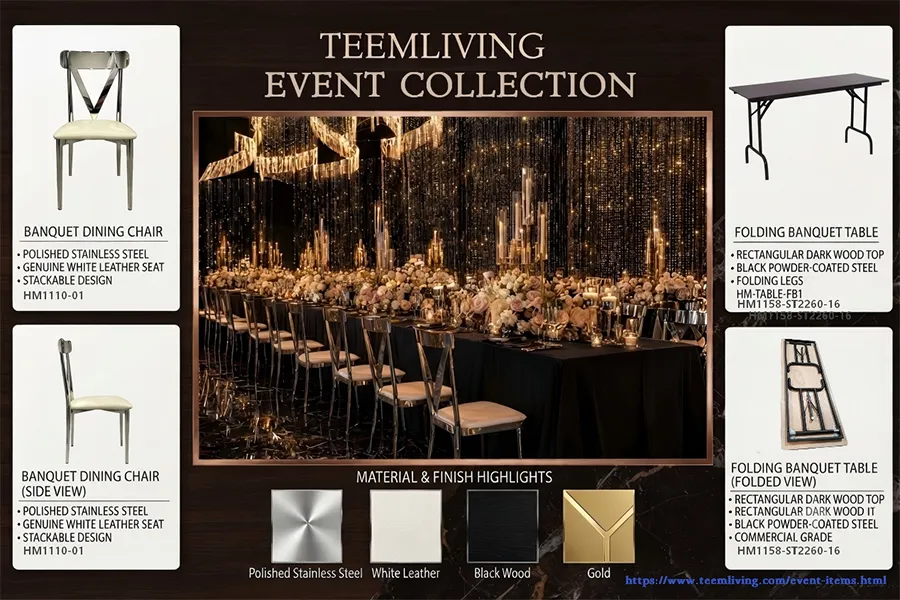Click the FOLDING BANQUET TABLE (FOLDED VIEW) heading
The height and width of the screenshot is (600, 900).
tap(804, 475)
